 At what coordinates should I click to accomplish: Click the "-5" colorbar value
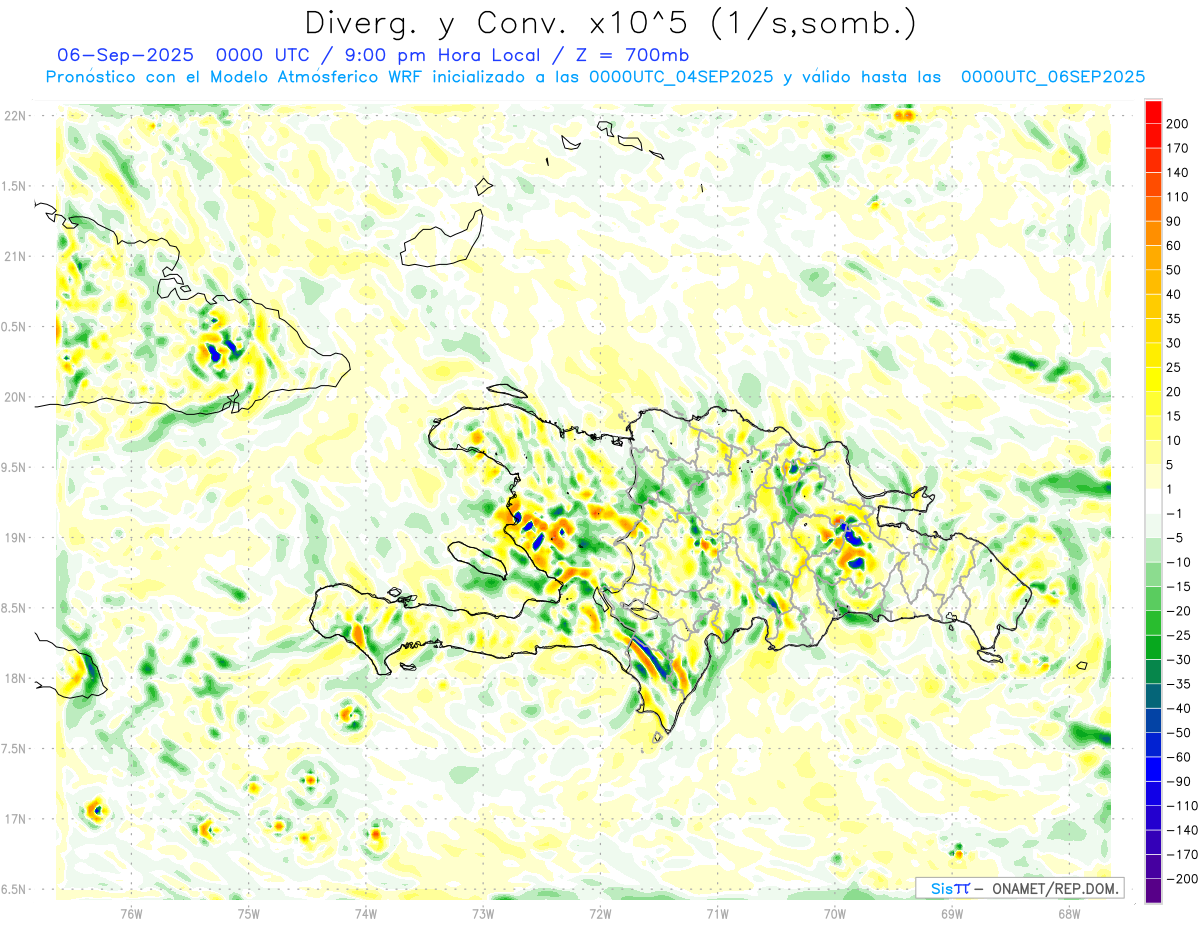point(1175,538)
